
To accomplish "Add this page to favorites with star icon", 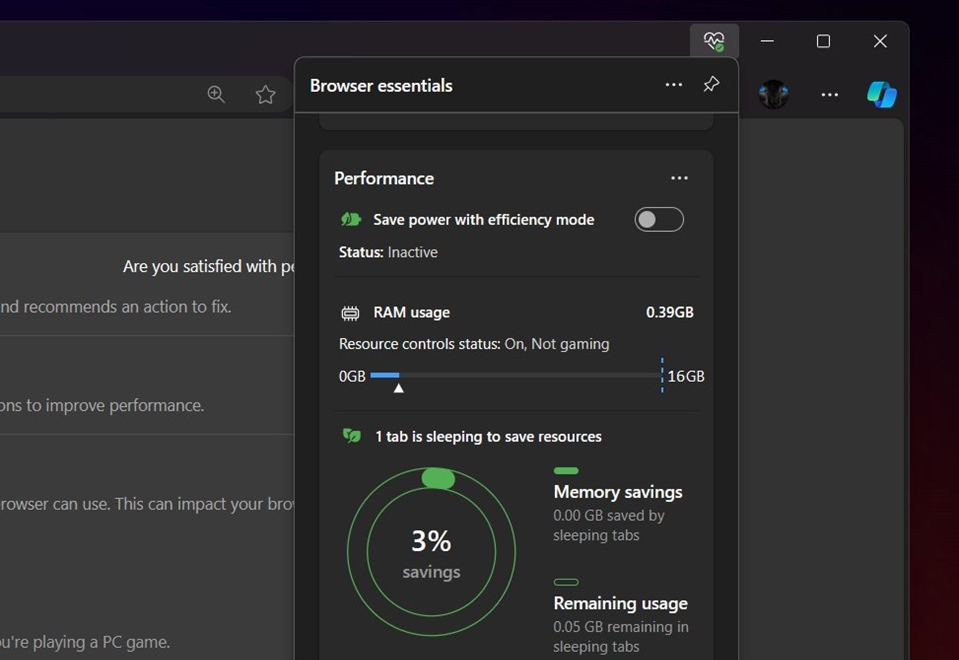I will [265, 94].
